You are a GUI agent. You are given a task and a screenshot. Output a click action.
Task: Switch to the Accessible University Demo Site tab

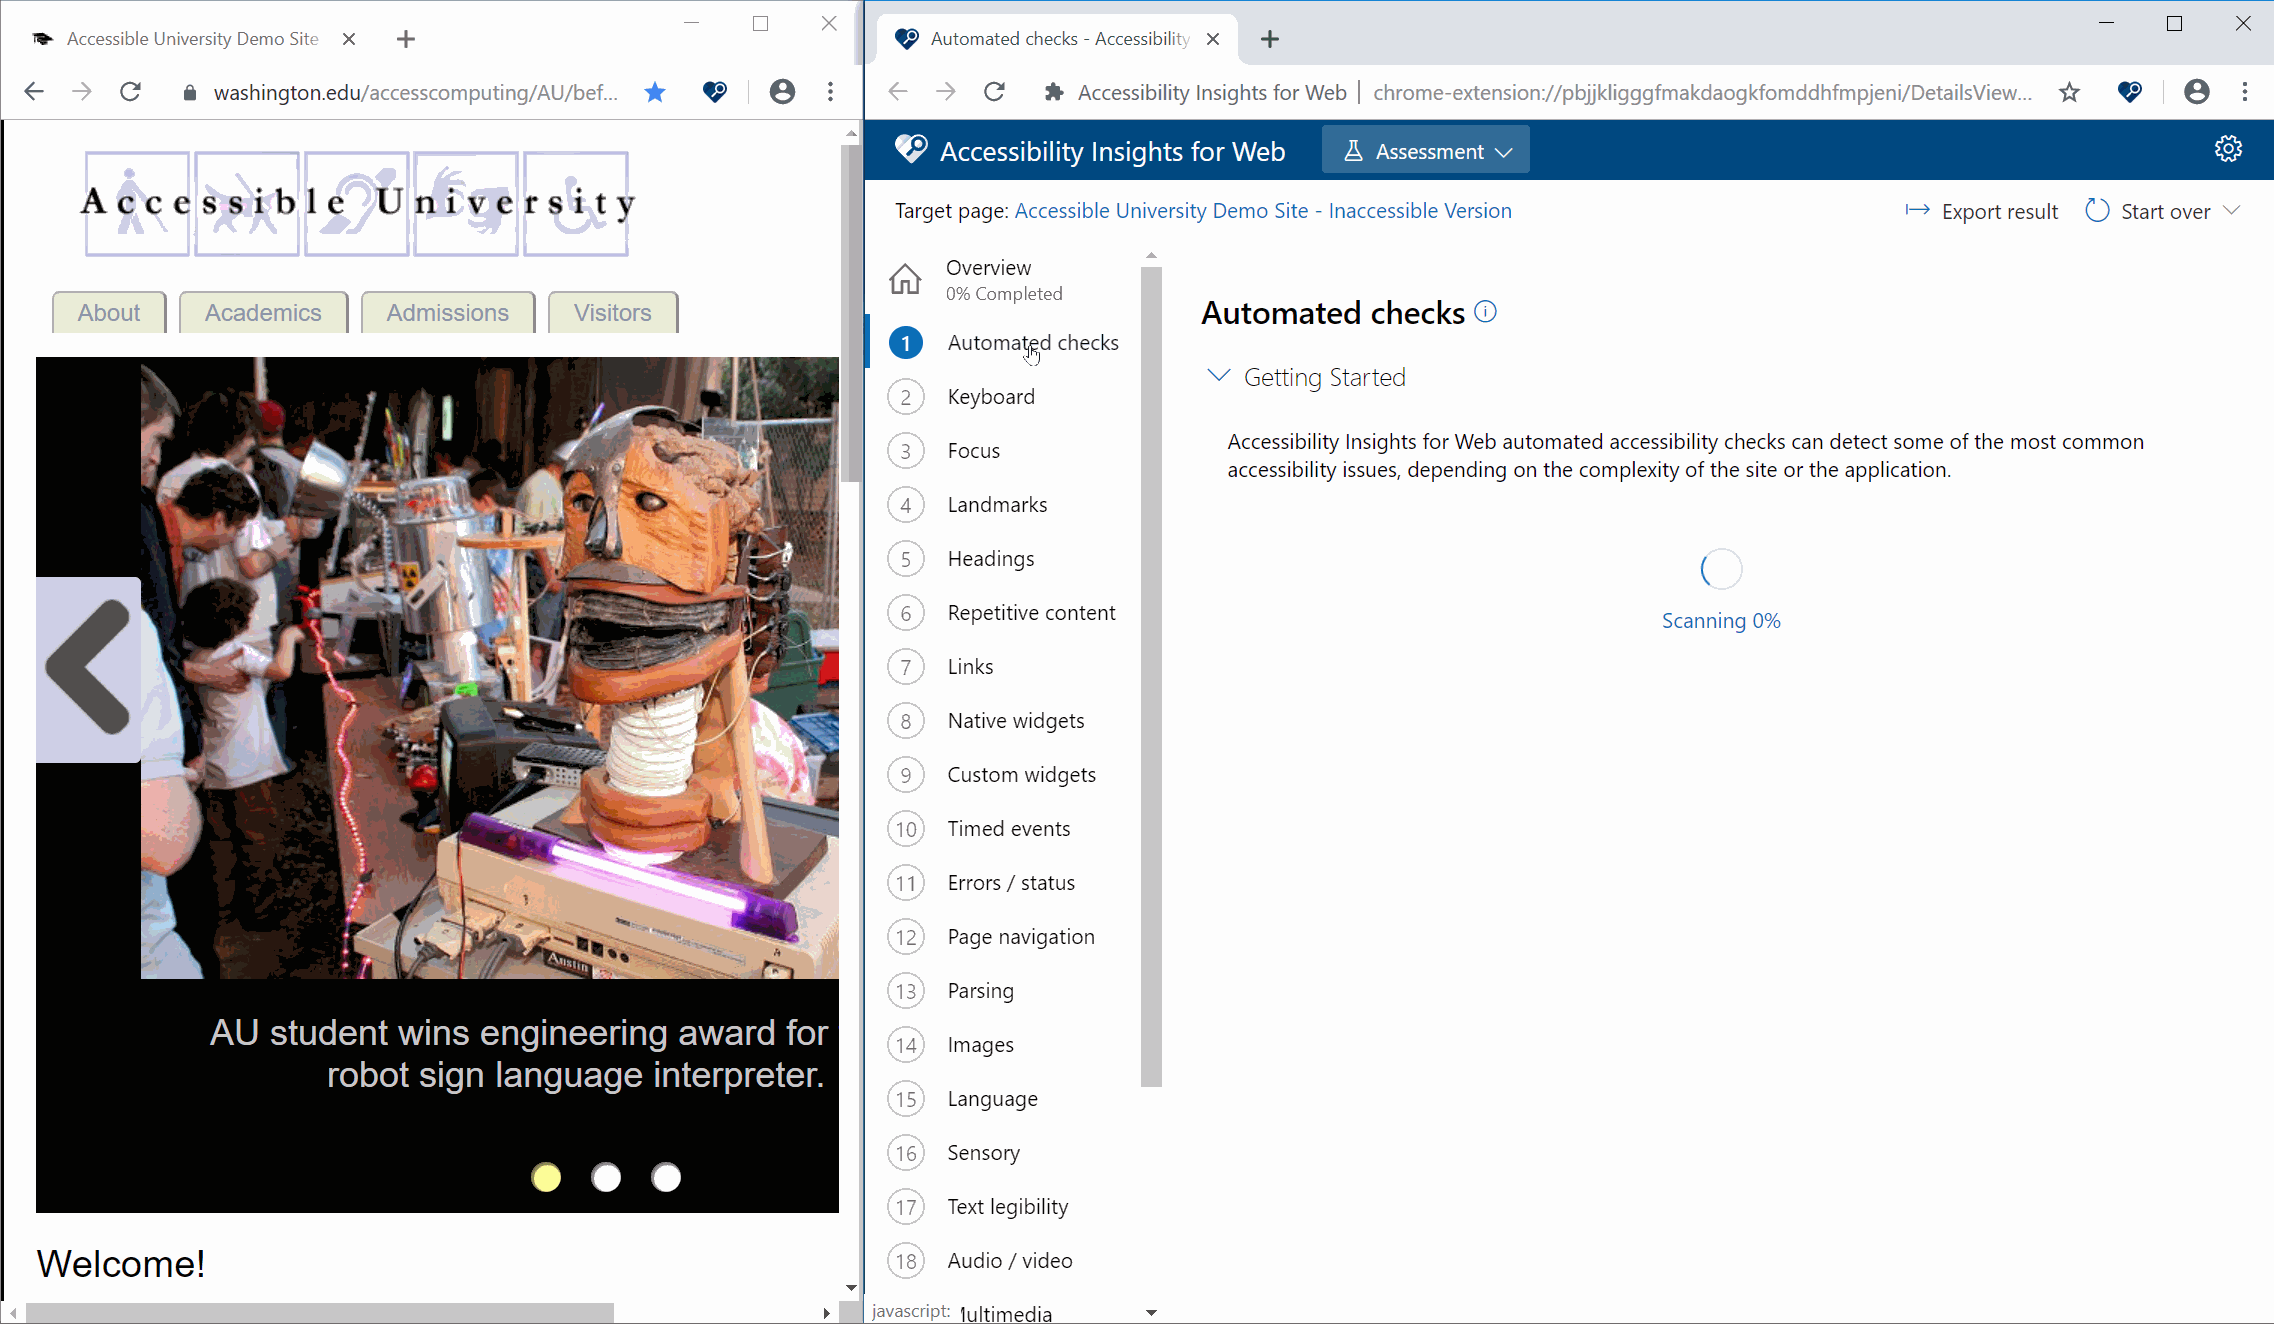tap(190, 38)
